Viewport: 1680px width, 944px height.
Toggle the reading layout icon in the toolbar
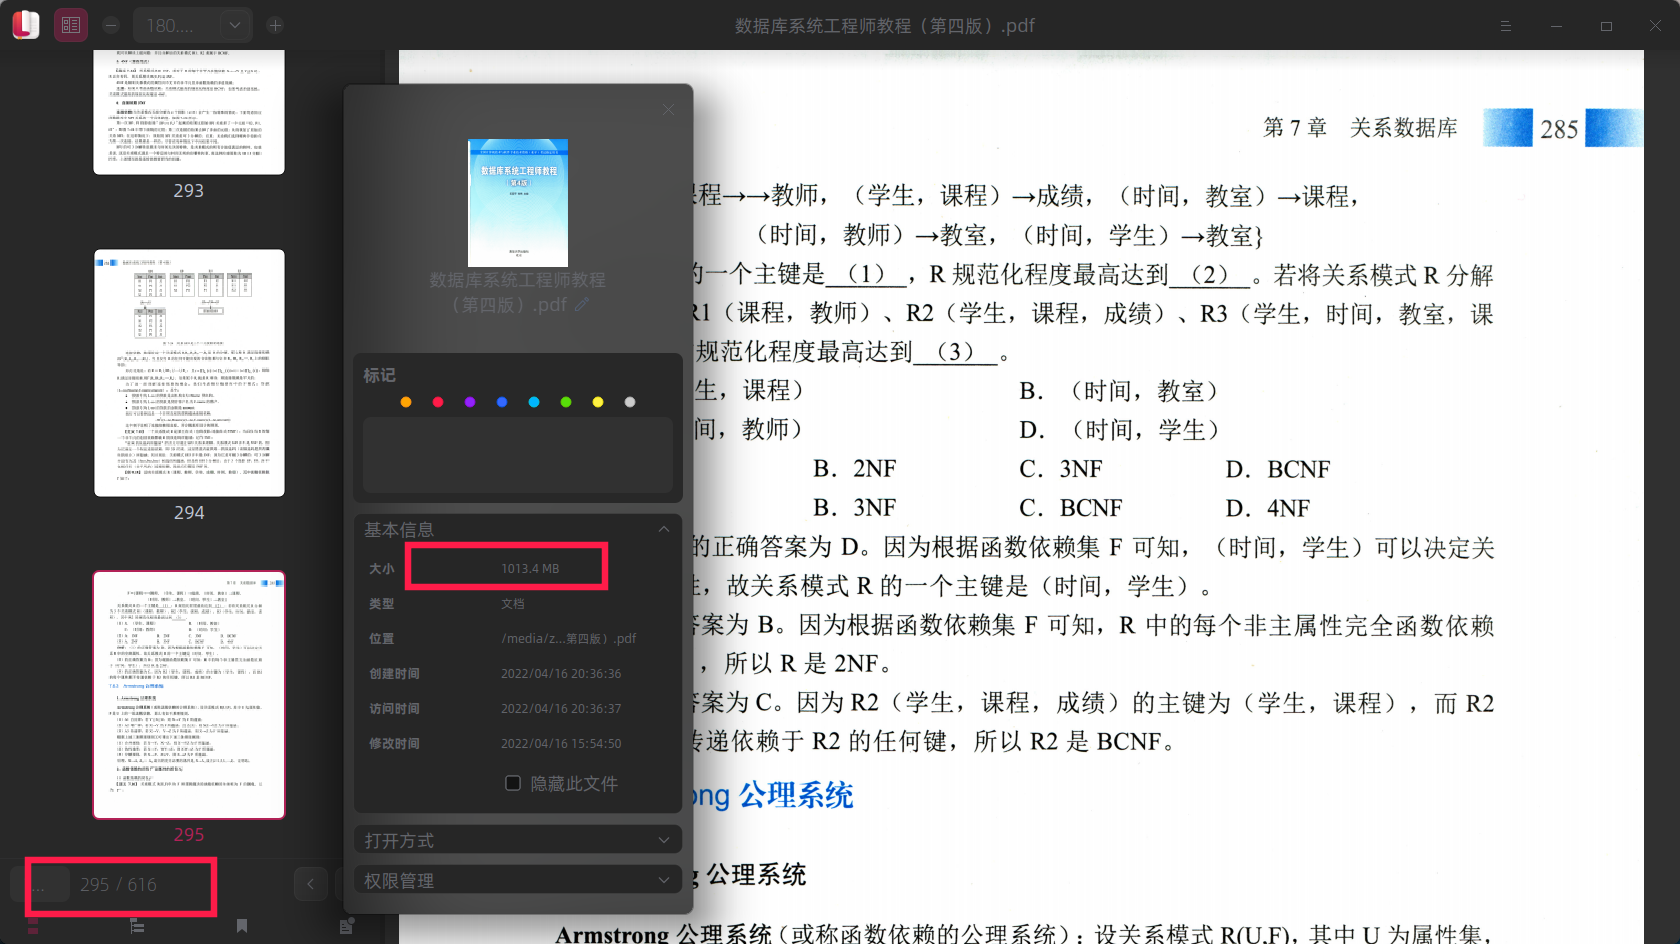(x=70, y=25)
